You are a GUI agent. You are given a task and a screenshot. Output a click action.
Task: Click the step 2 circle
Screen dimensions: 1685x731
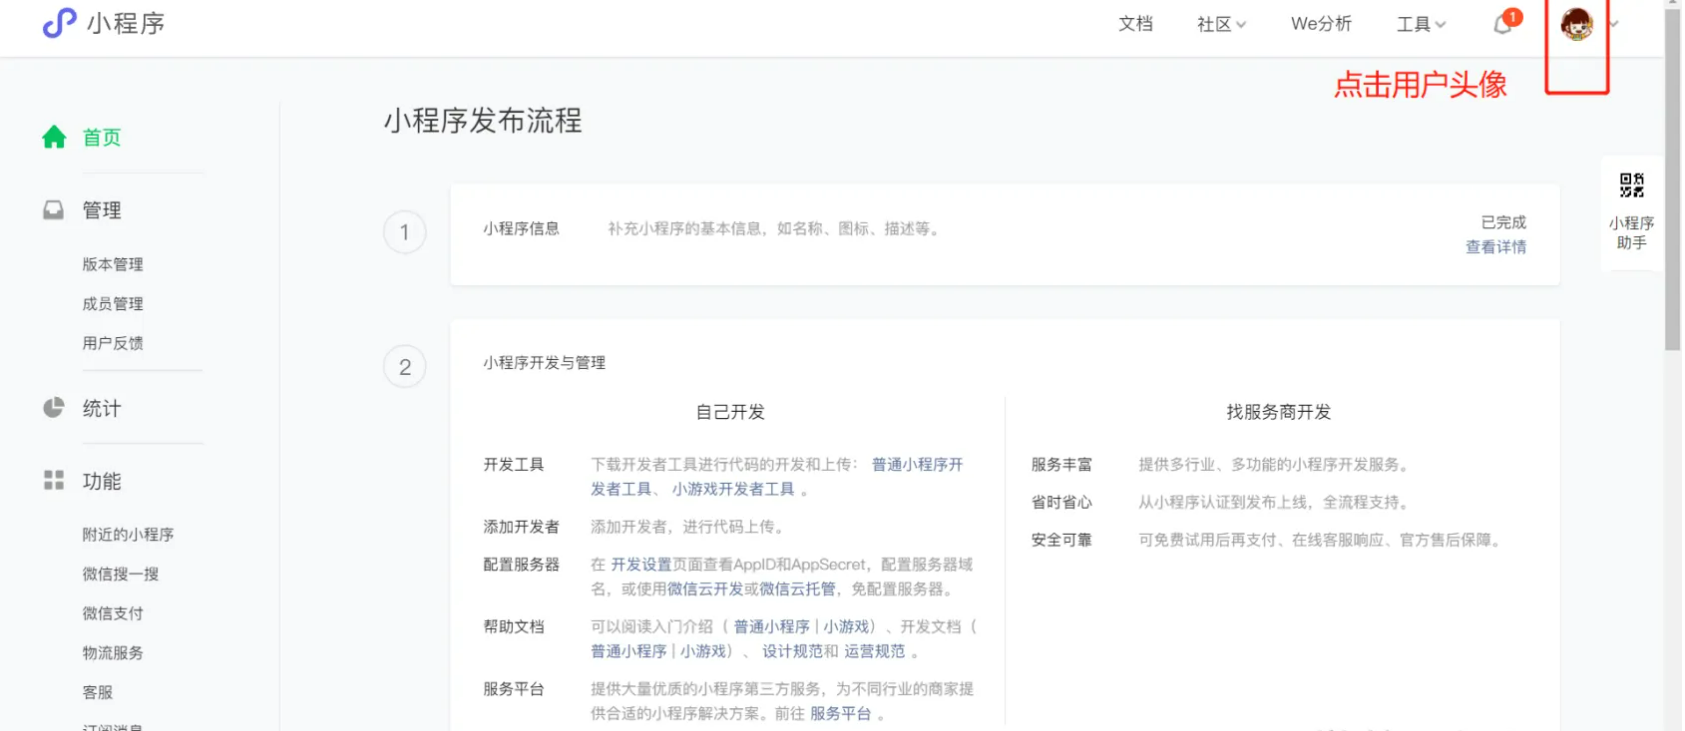click(404, 367)
